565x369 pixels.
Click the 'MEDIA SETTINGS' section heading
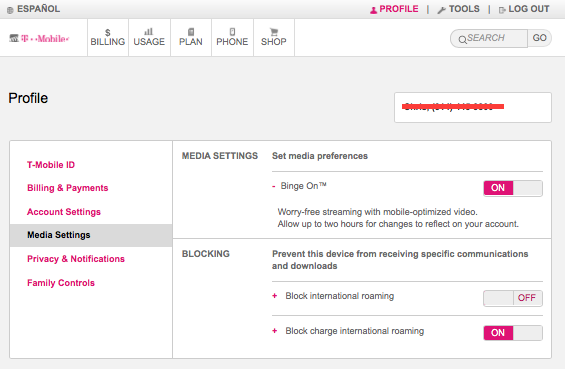pos(220,156)
